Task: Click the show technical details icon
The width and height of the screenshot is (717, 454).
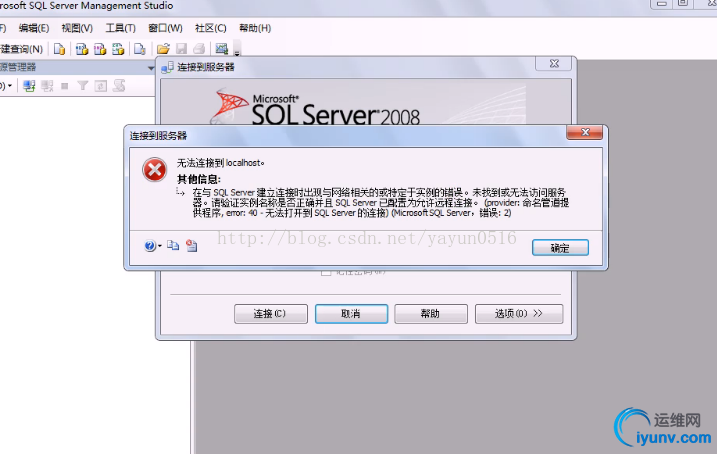Action: pyautogui.click(x=192, y=246)
